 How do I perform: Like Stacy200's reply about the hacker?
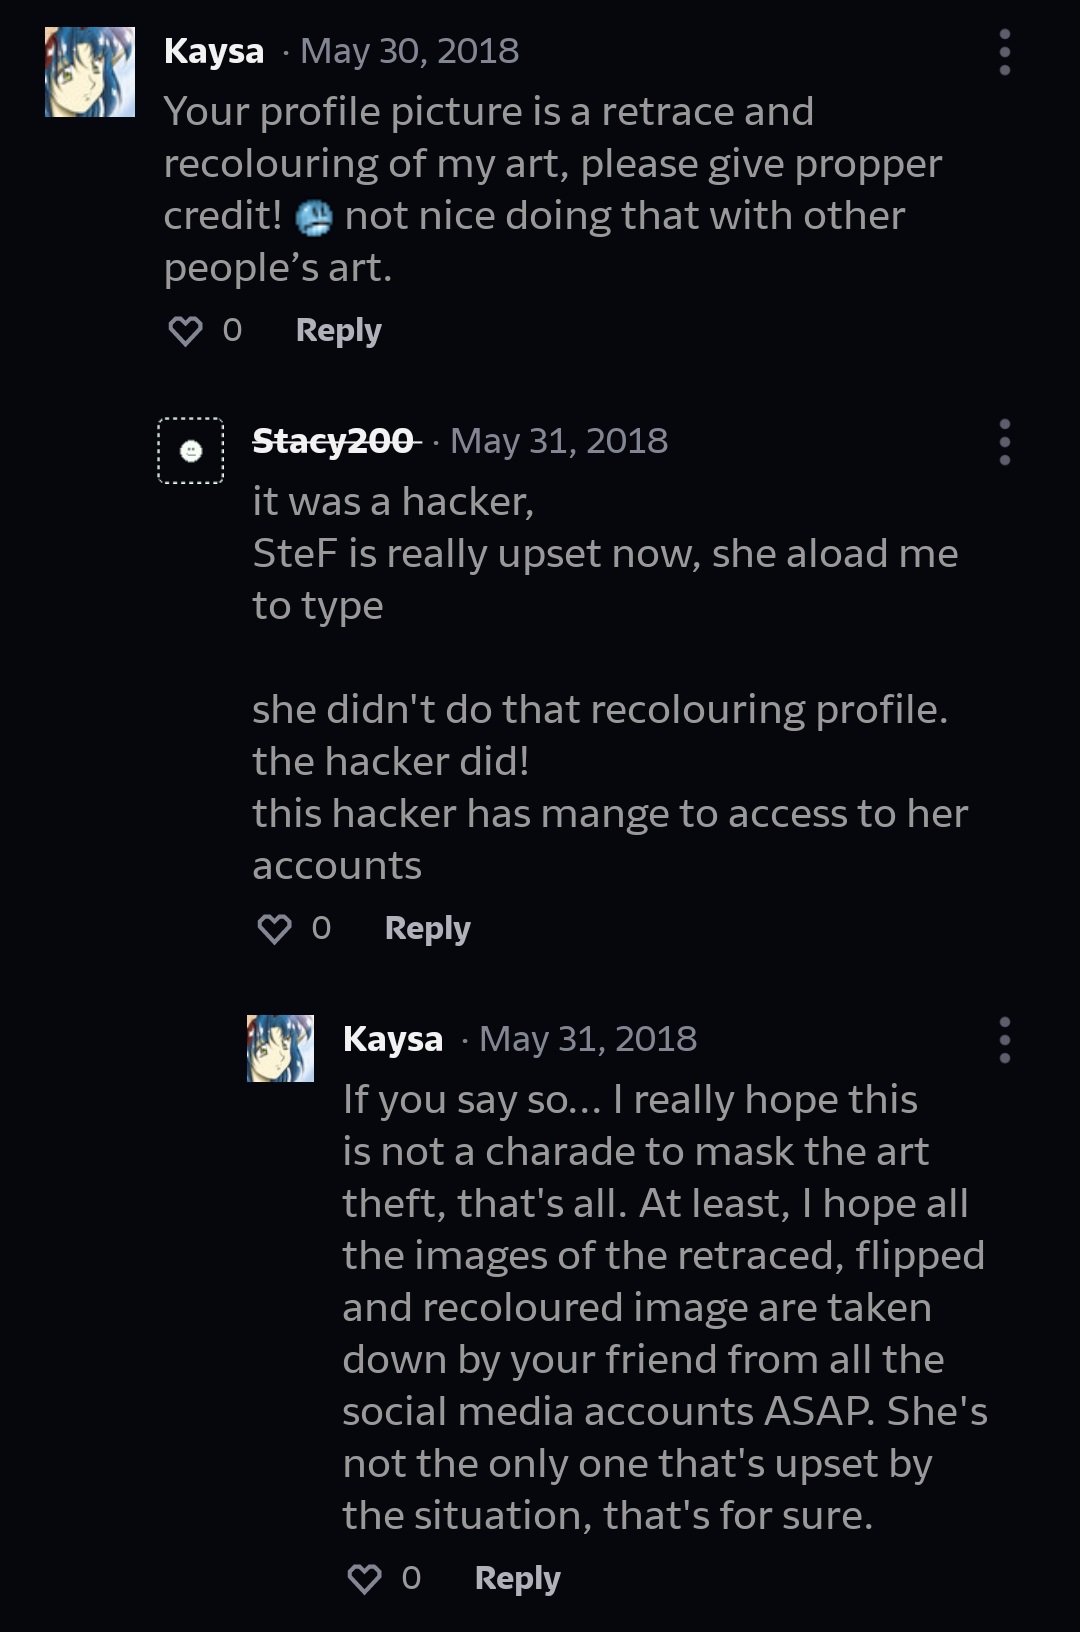click(x=275, y=928)
